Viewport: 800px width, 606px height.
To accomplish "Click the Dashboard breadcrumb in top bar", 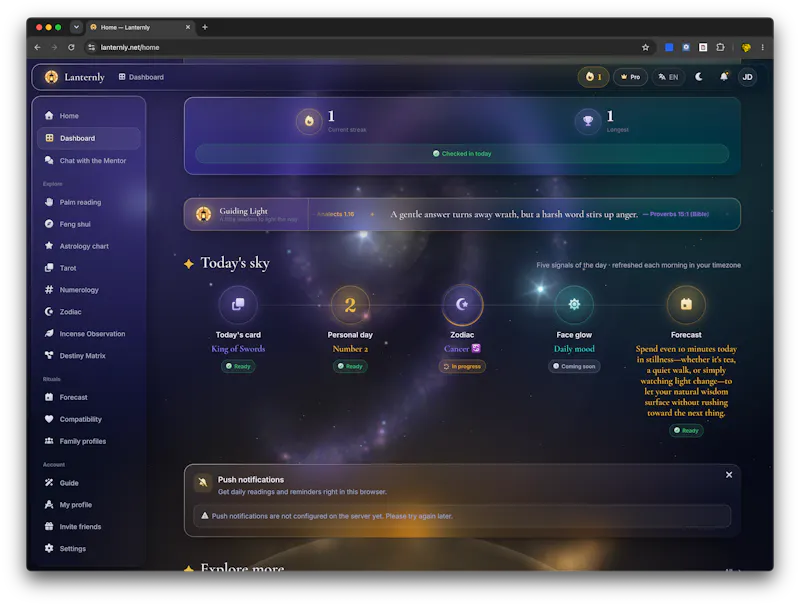I will (x=141, y=77).
